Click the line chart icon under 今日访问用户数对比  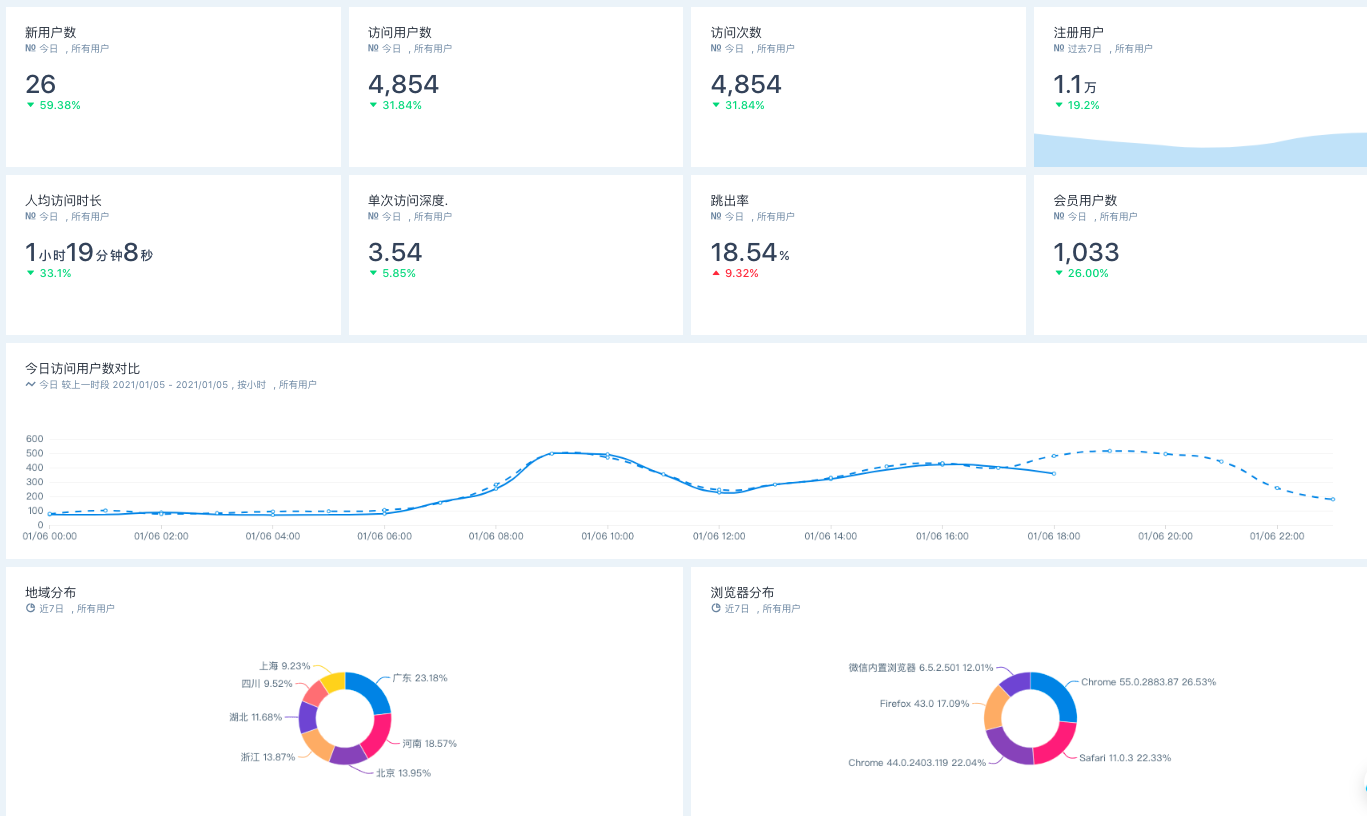pyautogui.click(x=30, y=384)
